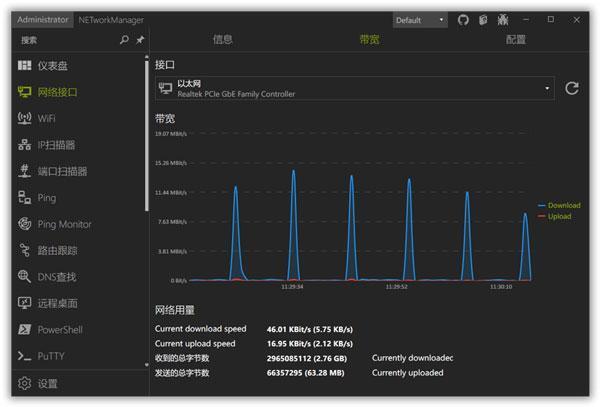Open the 仪表盘 menu entry
Screen dimensions: 600x407
(78, 65)
